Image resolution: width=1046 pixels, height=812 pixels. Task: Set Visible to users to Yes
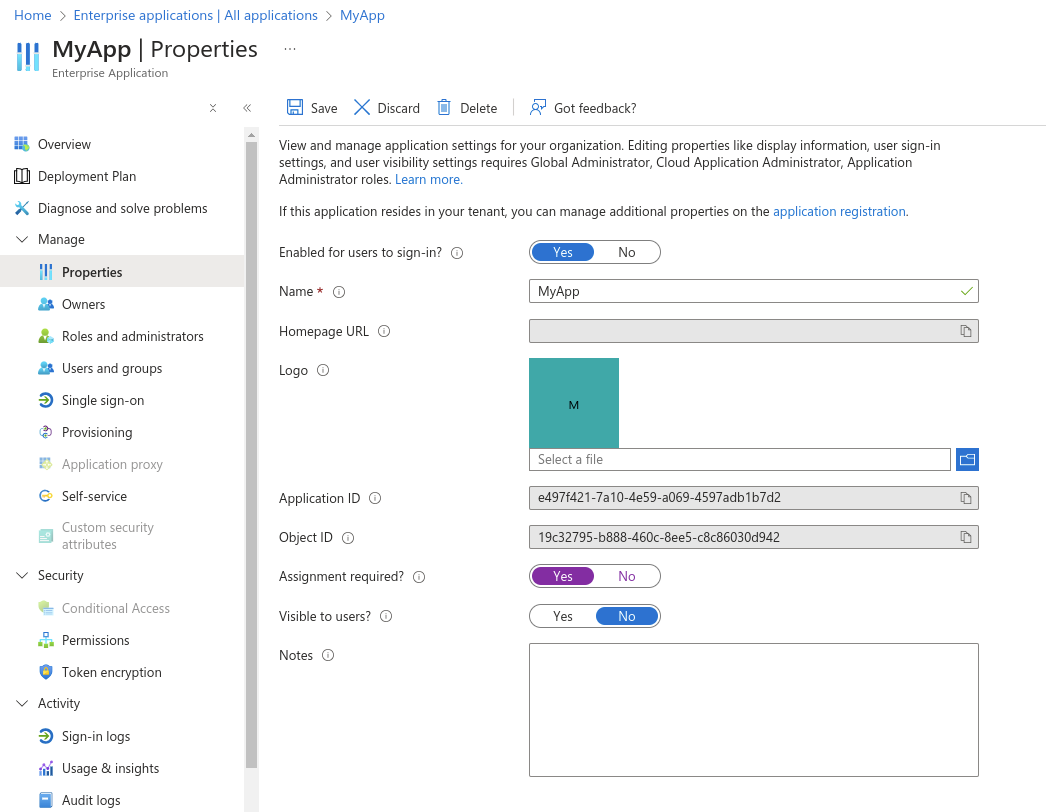[563, 616]
